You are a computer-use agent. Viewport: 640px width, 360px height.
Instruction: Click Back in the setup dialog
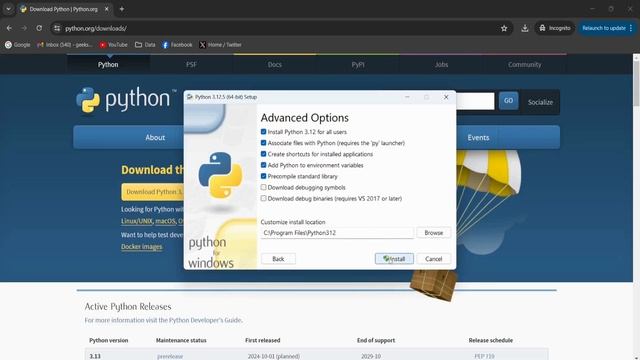[278, 259]
